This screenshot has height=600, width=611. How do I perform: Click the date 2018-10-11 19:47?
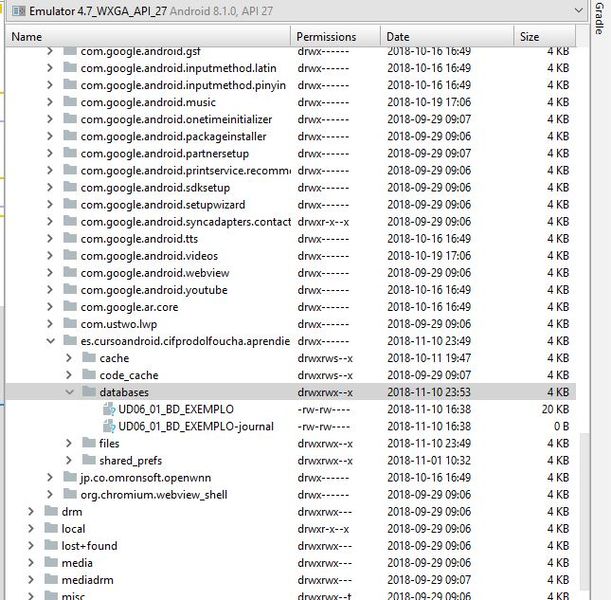429,358
